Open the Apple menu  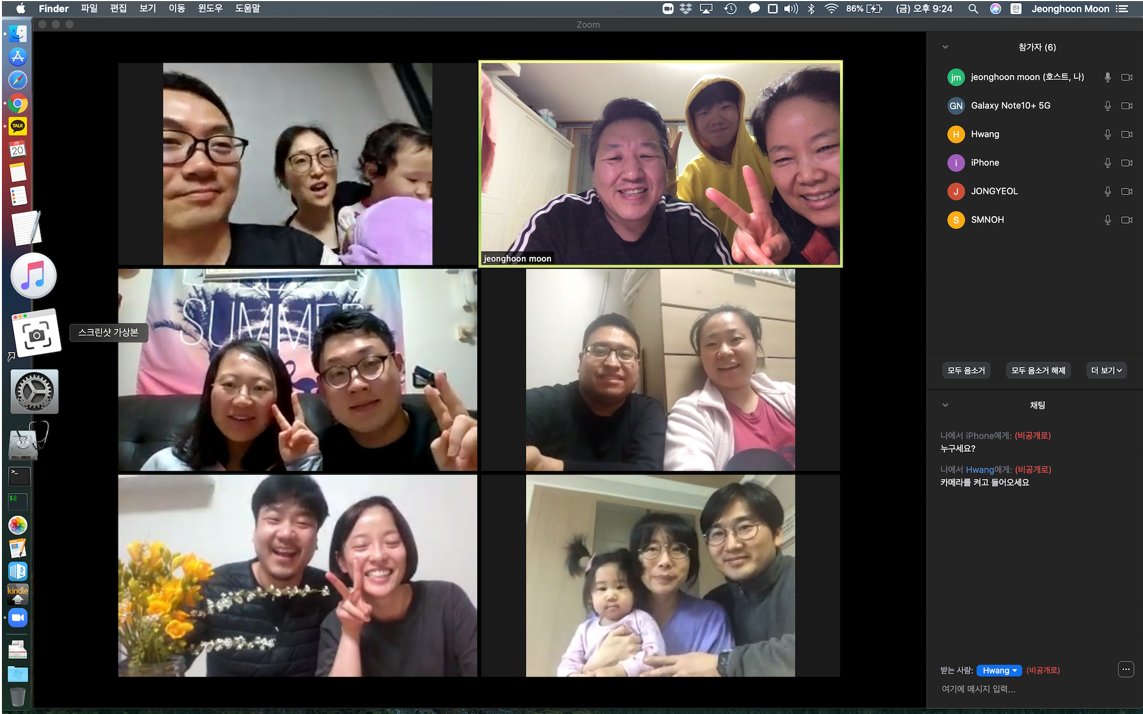(x=20, y=9)
